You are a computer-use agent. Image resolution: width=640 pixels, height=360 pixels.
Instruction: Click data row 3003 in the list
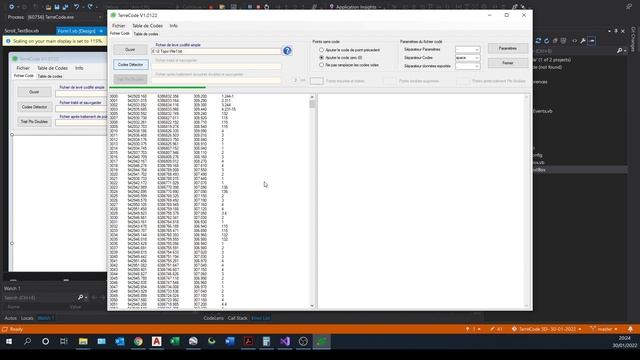[x=171, y=109]
